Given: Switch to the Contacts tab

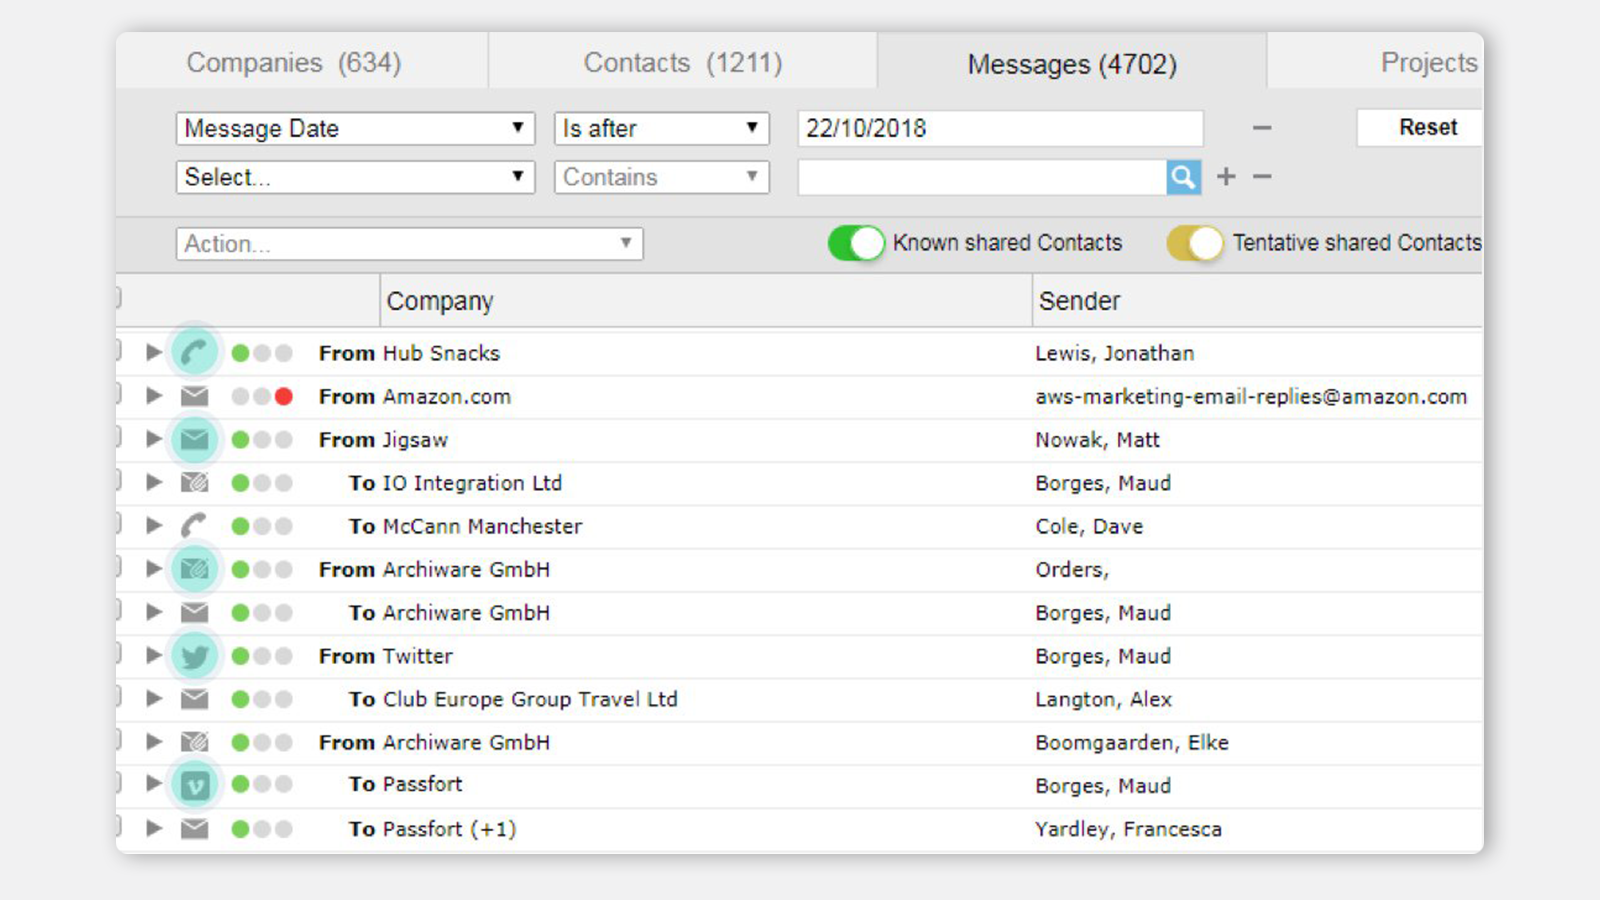Looking at the screenshot, I should click(x=682, y=62).
